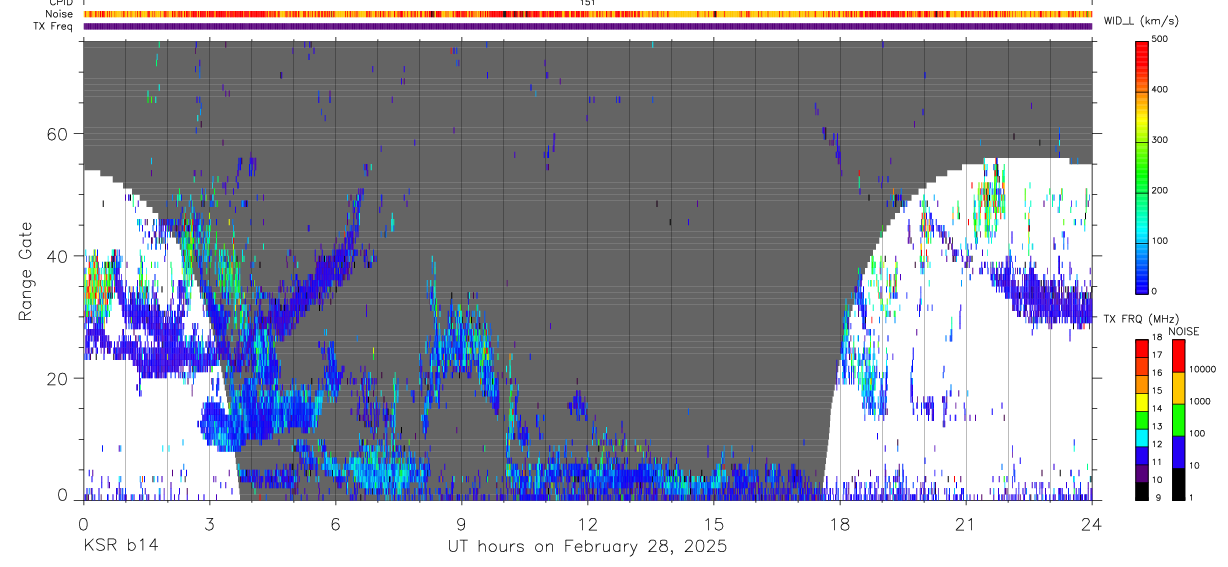Click the purple segment of TX FRQ colorbar
1228x567 pixels.
[x=1141, y=473]
